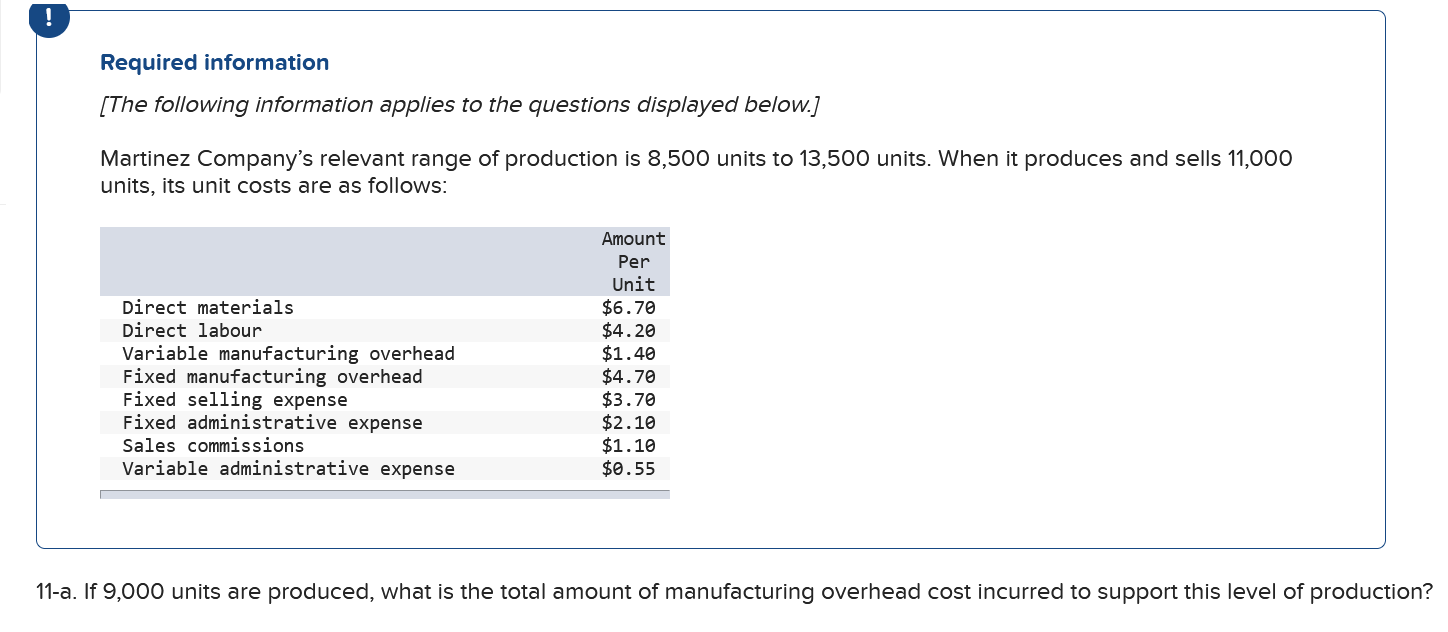Select the Variable manufacturing overhead label
Screen dimensions: 1448x632
288,354
